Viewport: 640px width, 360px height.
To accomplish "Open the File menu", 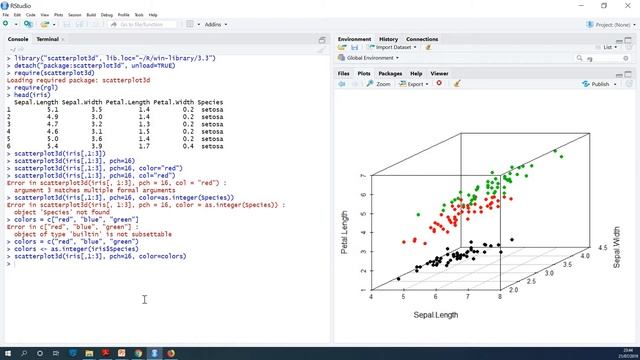I will coord(6,15).
